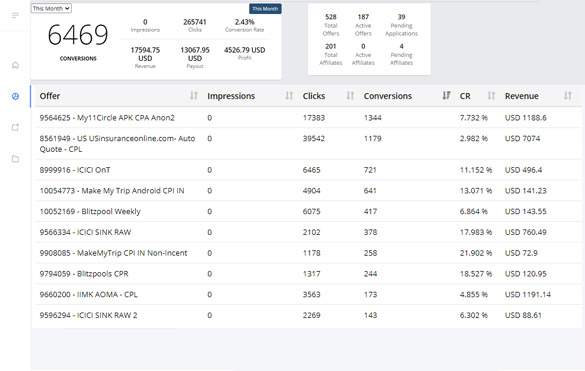Click the 2.43% Conversion Rate stat
The image size is (585, 371).
click(x=244, y=25)
